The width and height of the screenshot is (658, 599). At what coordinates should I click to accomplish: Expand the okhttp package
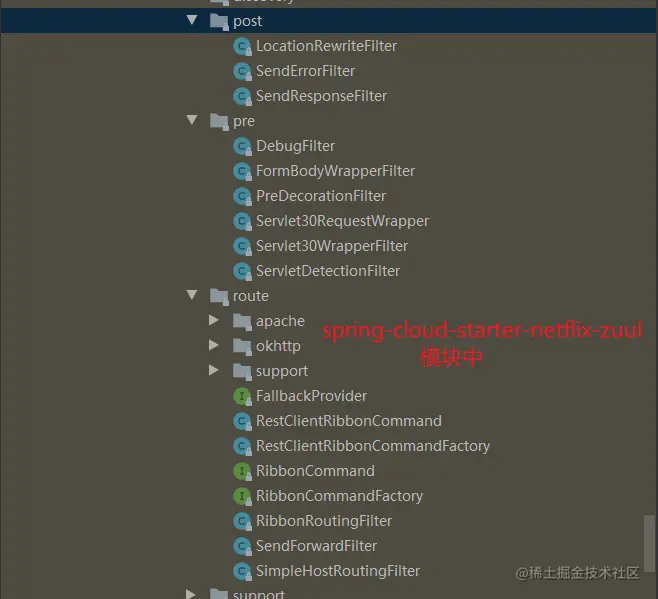click(214, 345)
